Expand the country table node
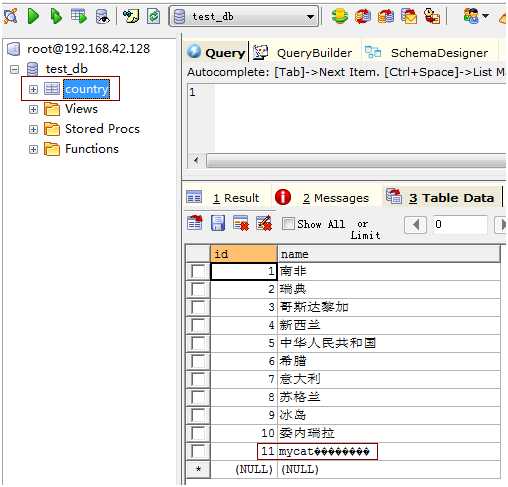 33,89
